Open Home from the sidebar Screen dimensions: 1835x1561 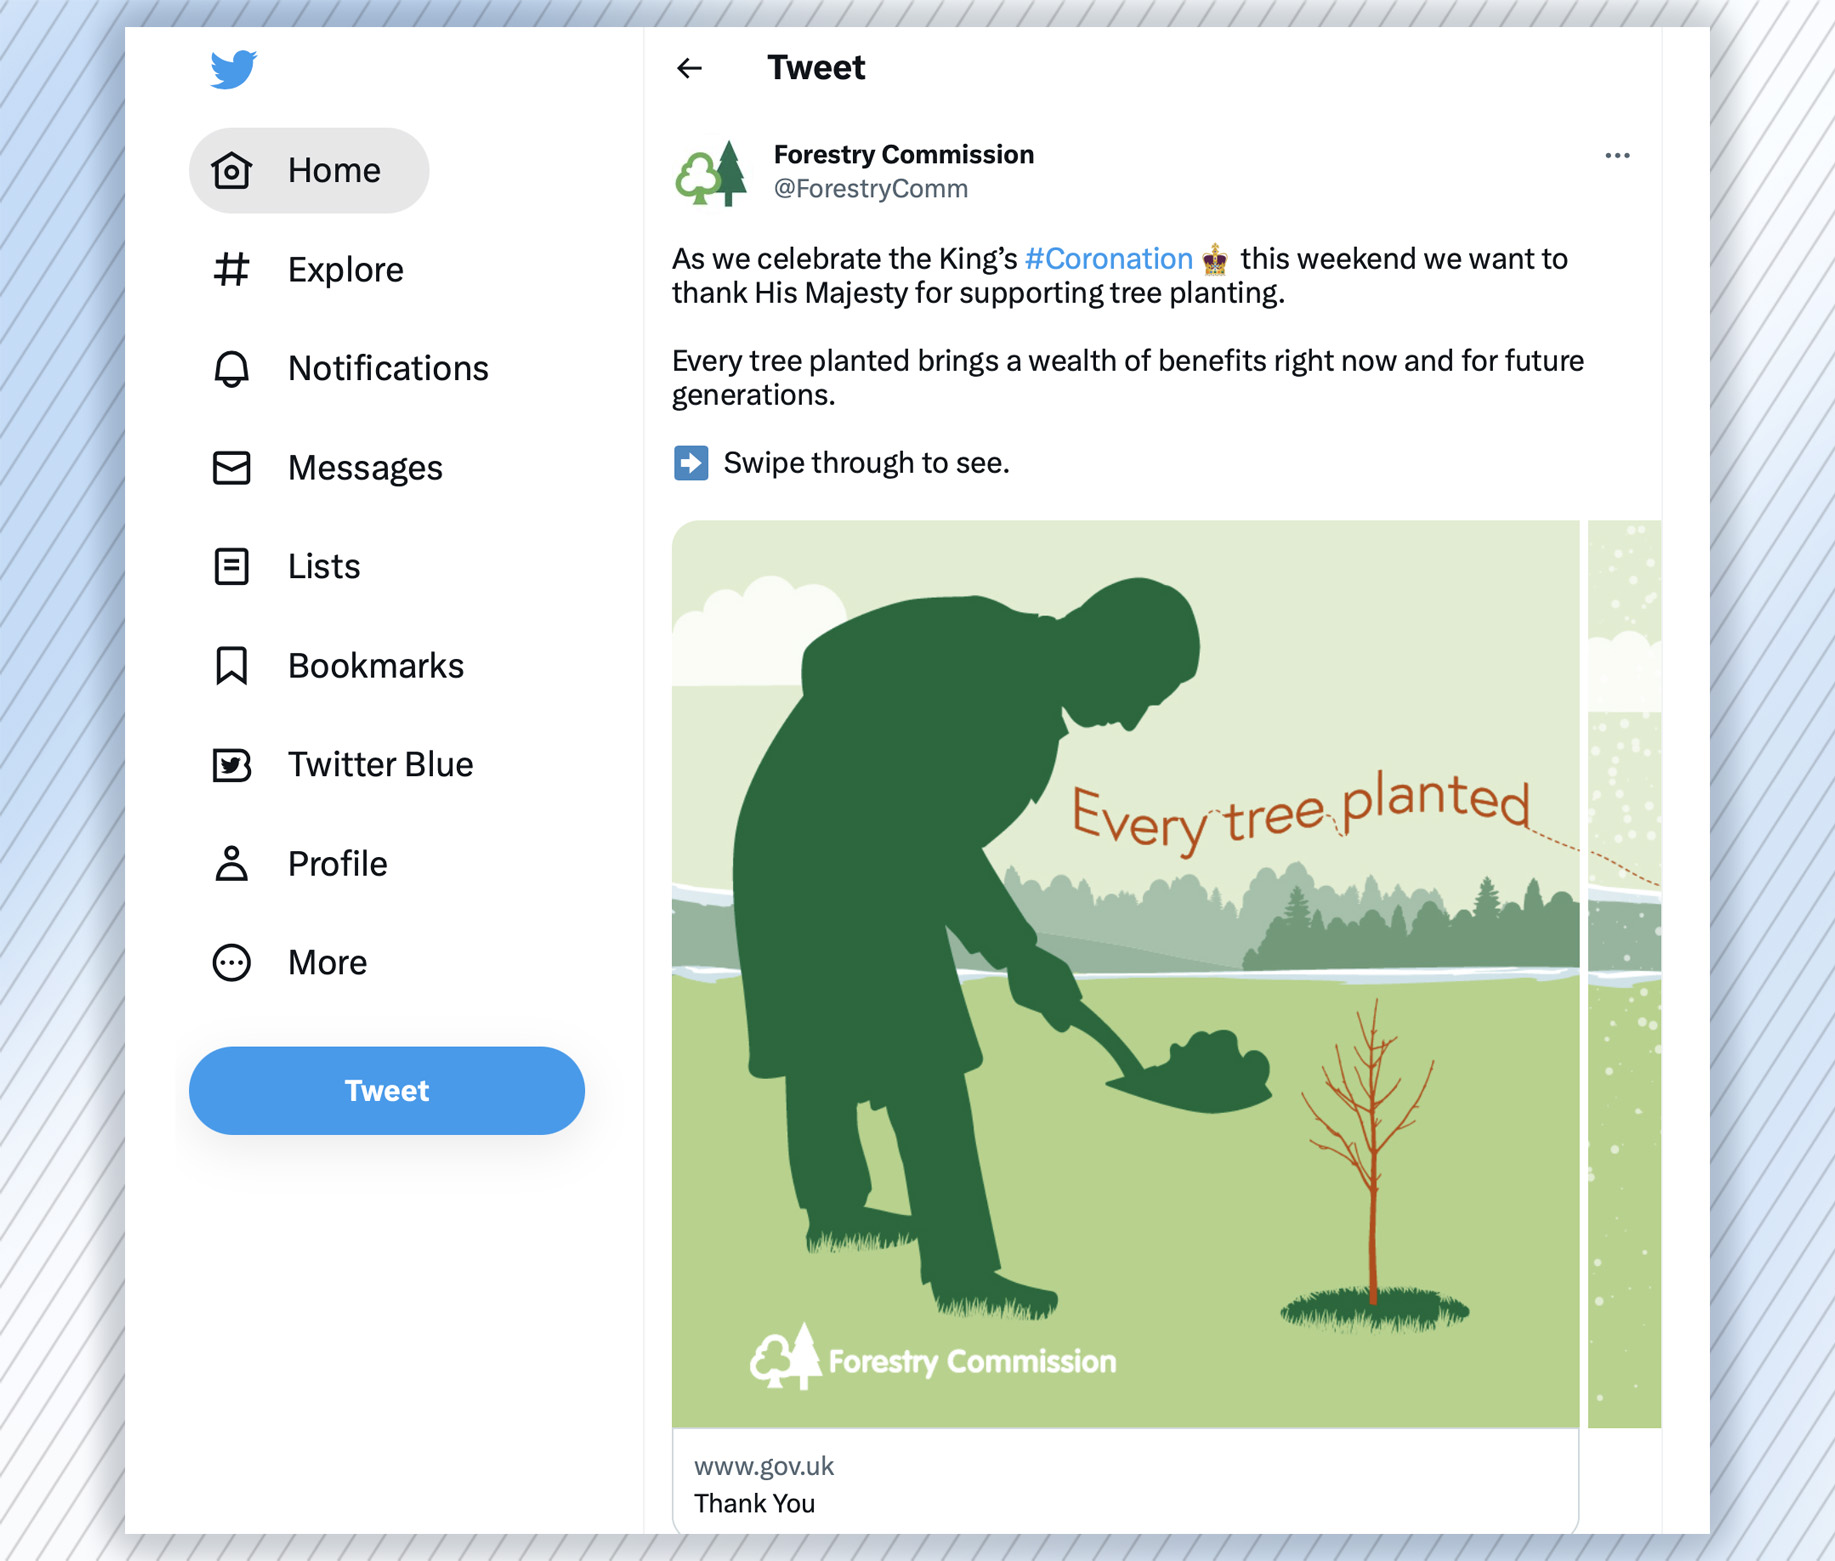(x=309, y=170)
